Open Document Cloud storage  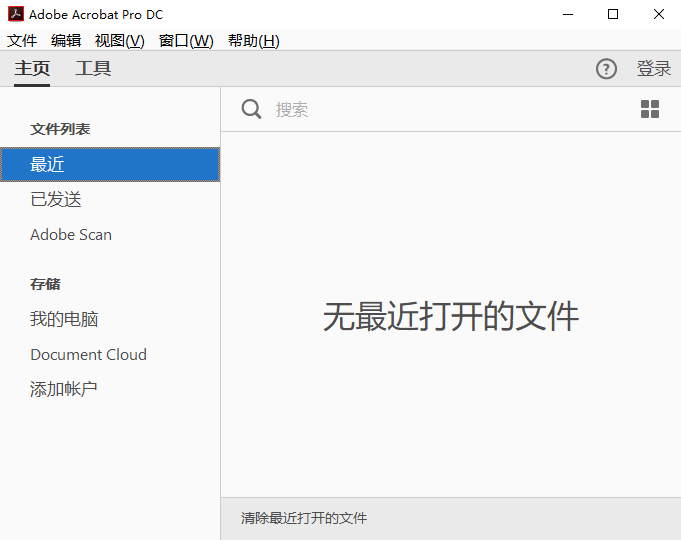88,354
